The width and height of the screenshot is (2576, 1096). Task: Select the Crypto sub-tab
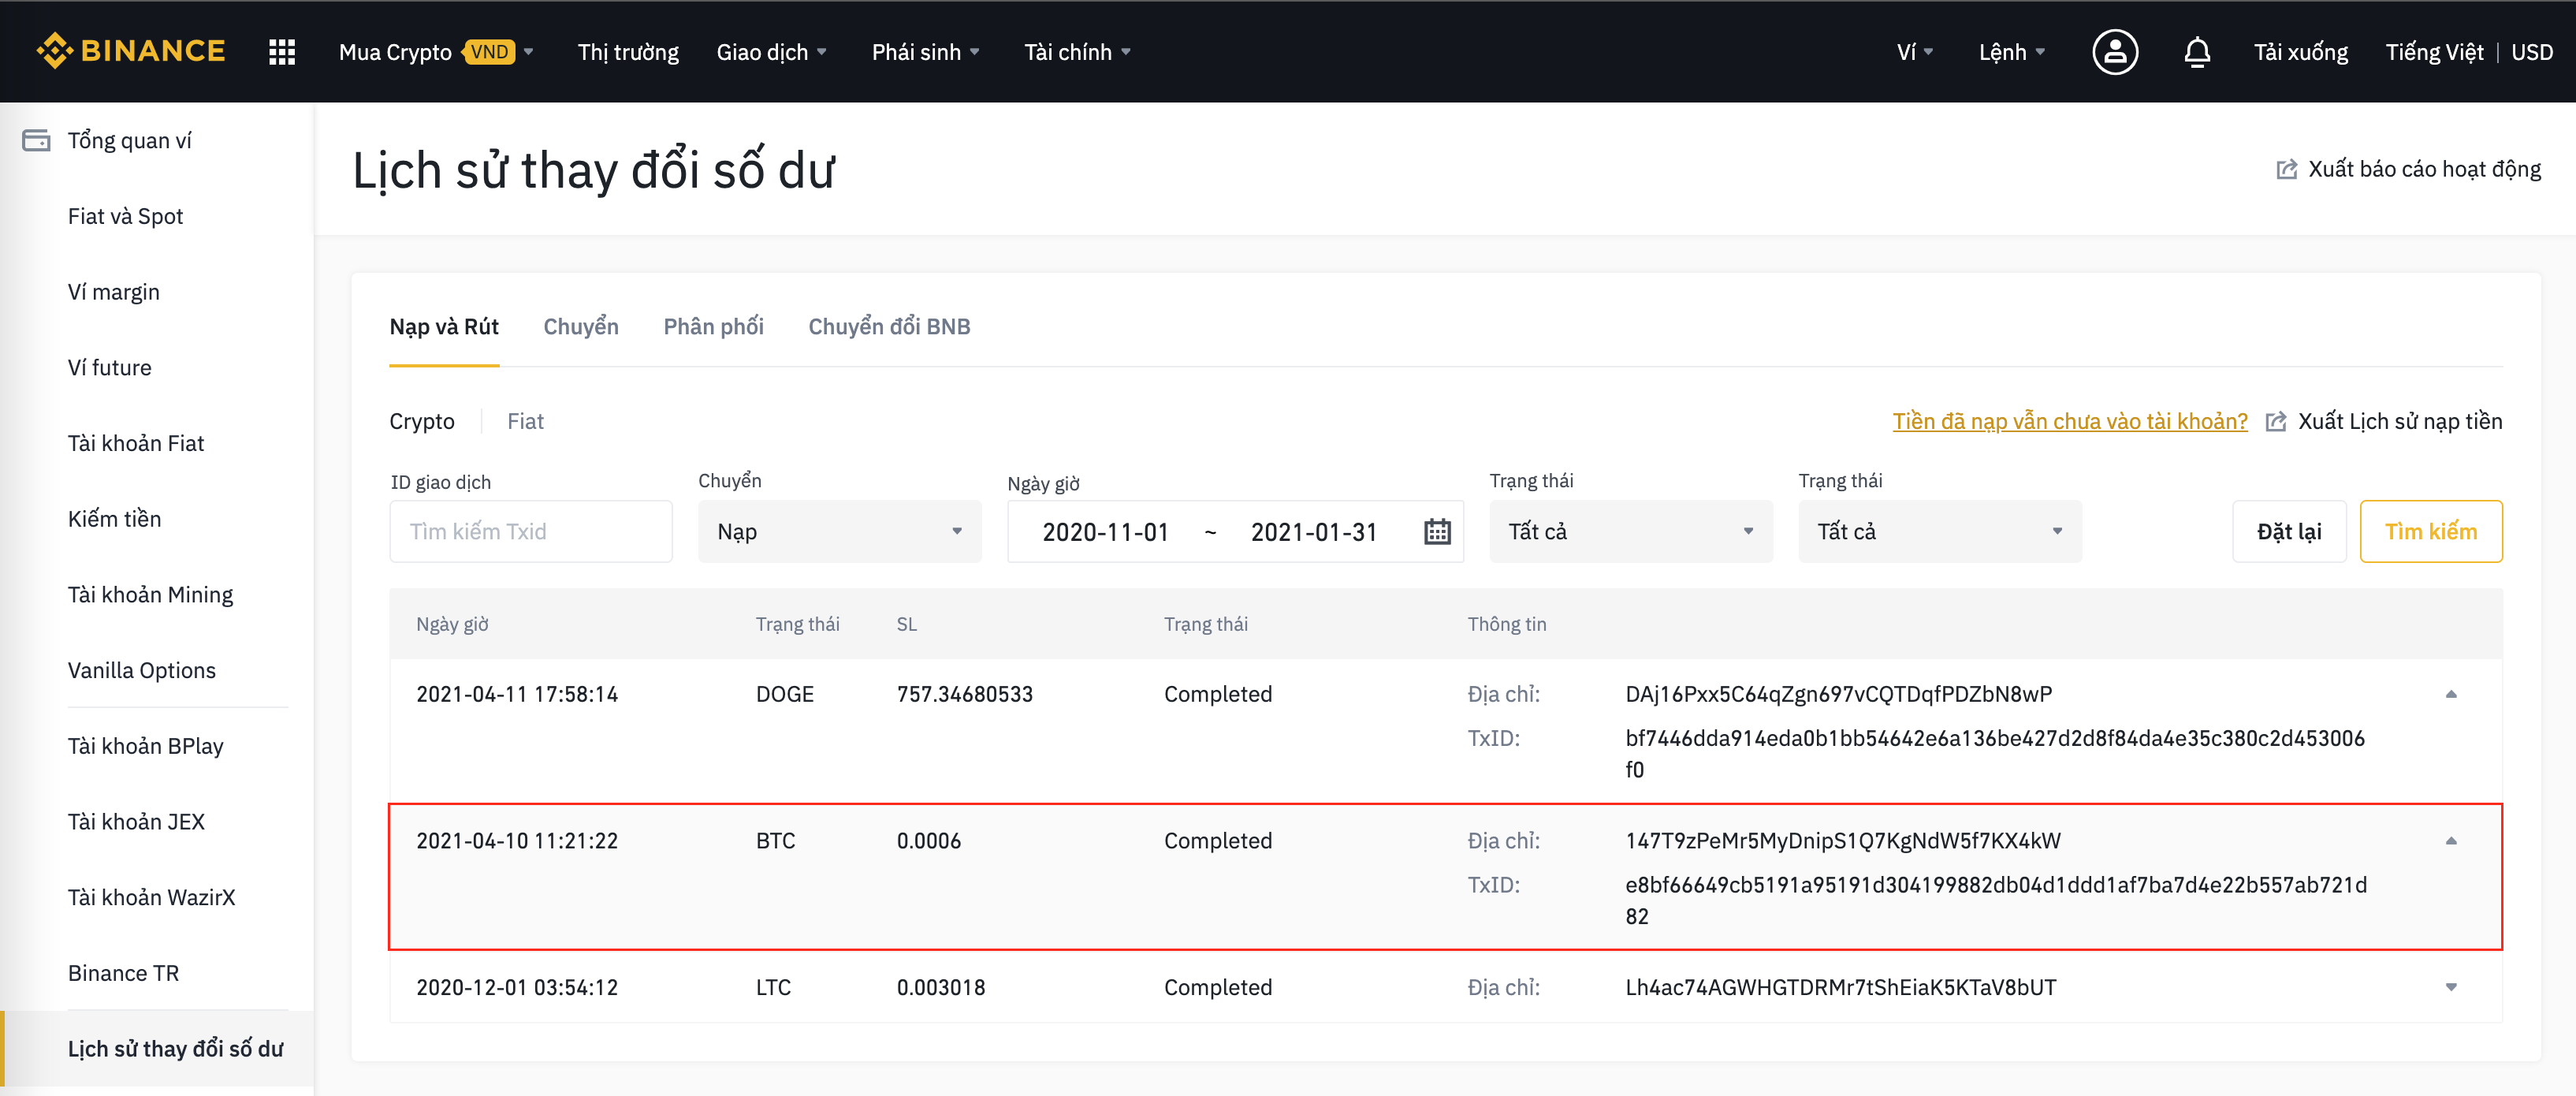coord(422,421)
